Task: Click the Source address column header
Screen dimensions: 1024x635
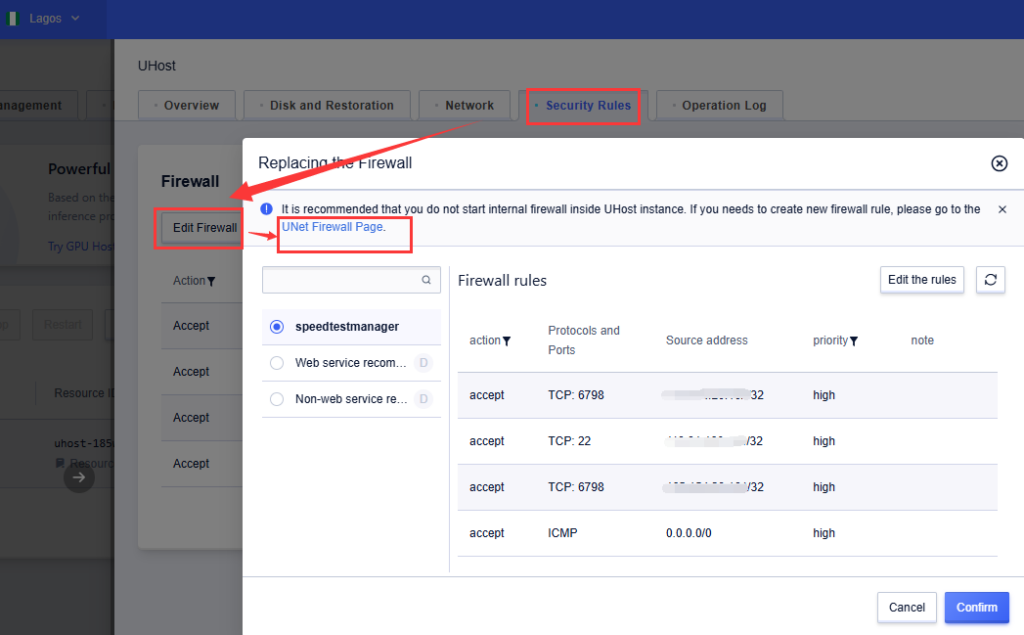Action: pyautogui.click(x=707, y=340)
